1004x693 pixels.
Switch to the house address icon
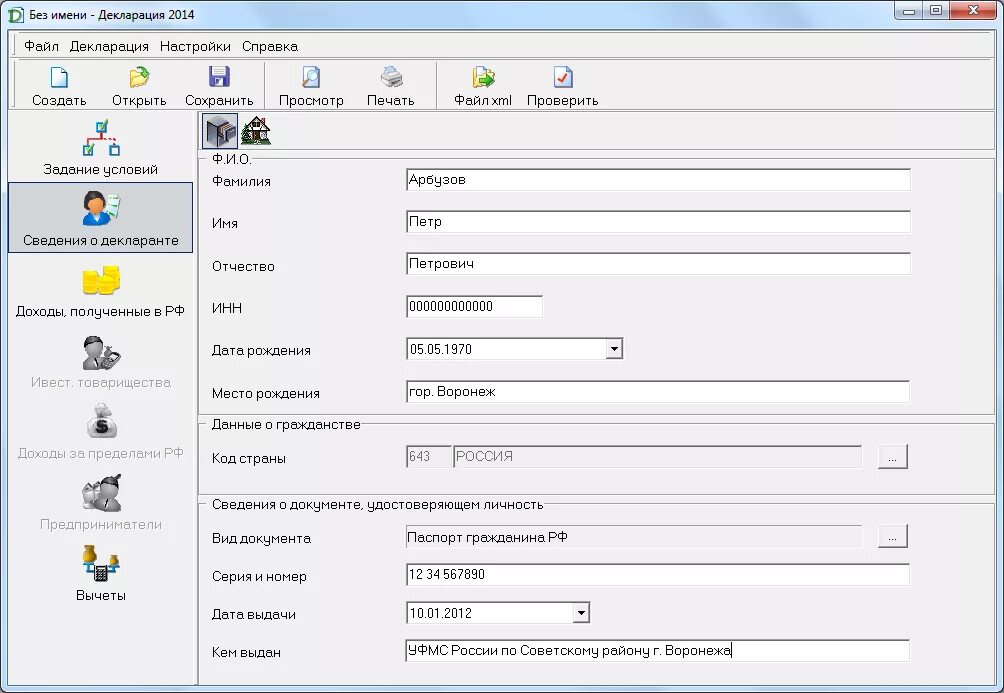point(255,131)
